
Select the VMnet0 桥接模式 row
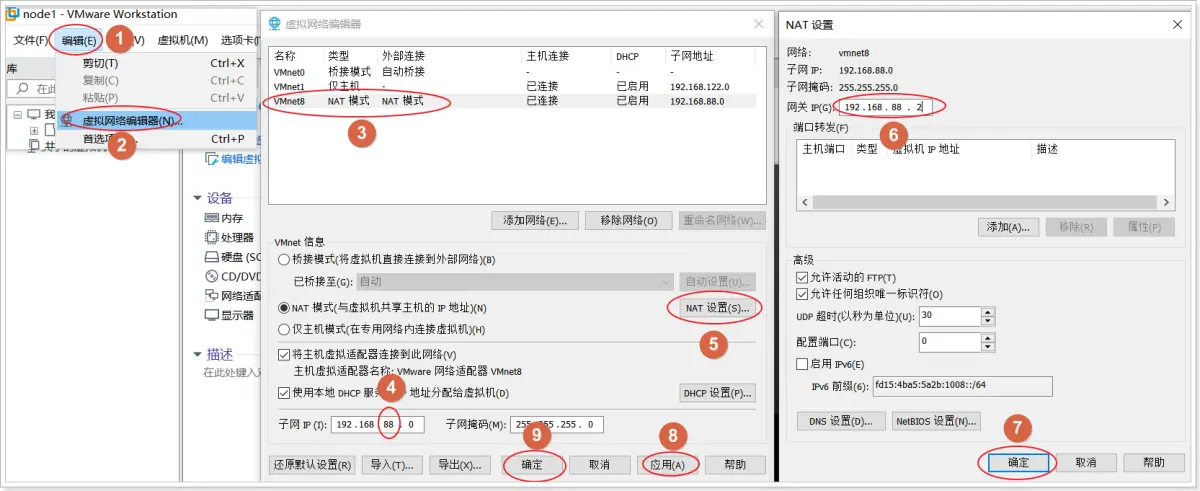pos(518,72)
